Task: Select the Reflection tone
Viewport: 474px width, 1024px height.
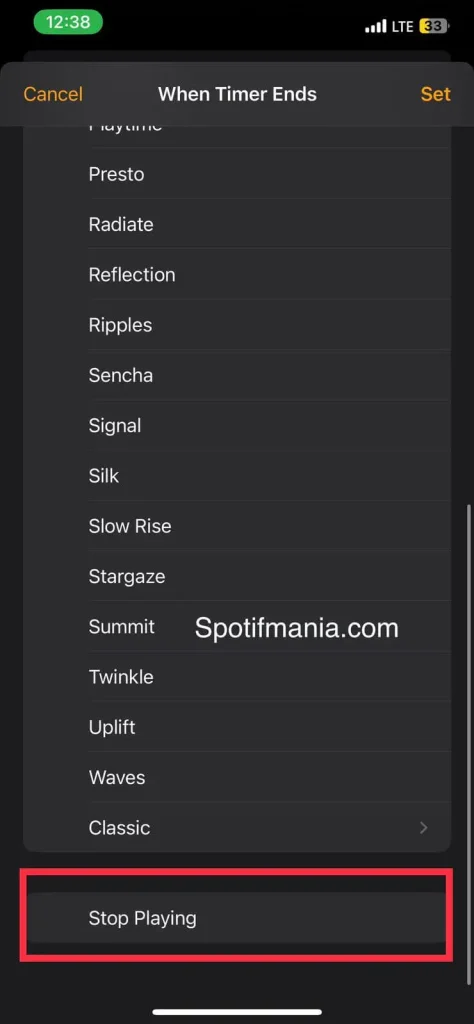Action: (237, 275)
